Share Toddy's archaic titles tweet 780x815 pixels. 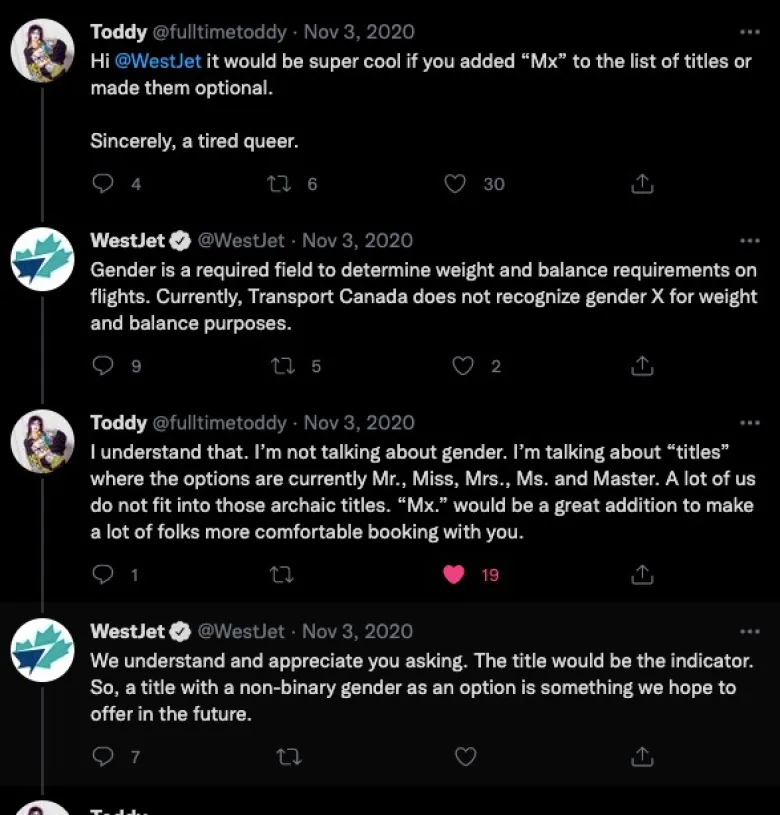point(643,575)
